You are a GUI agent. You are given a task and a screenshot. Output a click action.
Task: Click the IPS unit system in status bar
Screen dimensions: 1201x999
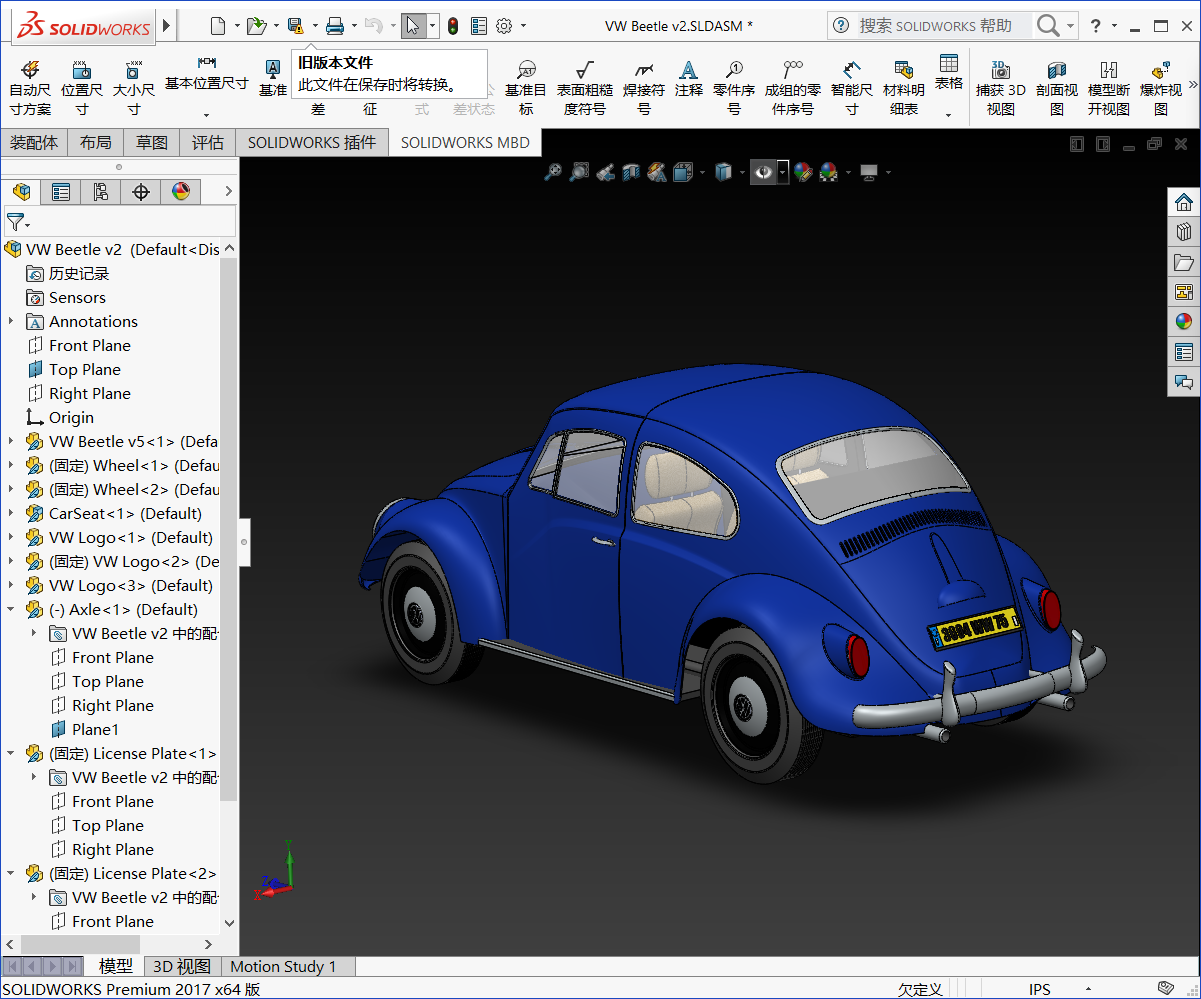coord(1040,989)
